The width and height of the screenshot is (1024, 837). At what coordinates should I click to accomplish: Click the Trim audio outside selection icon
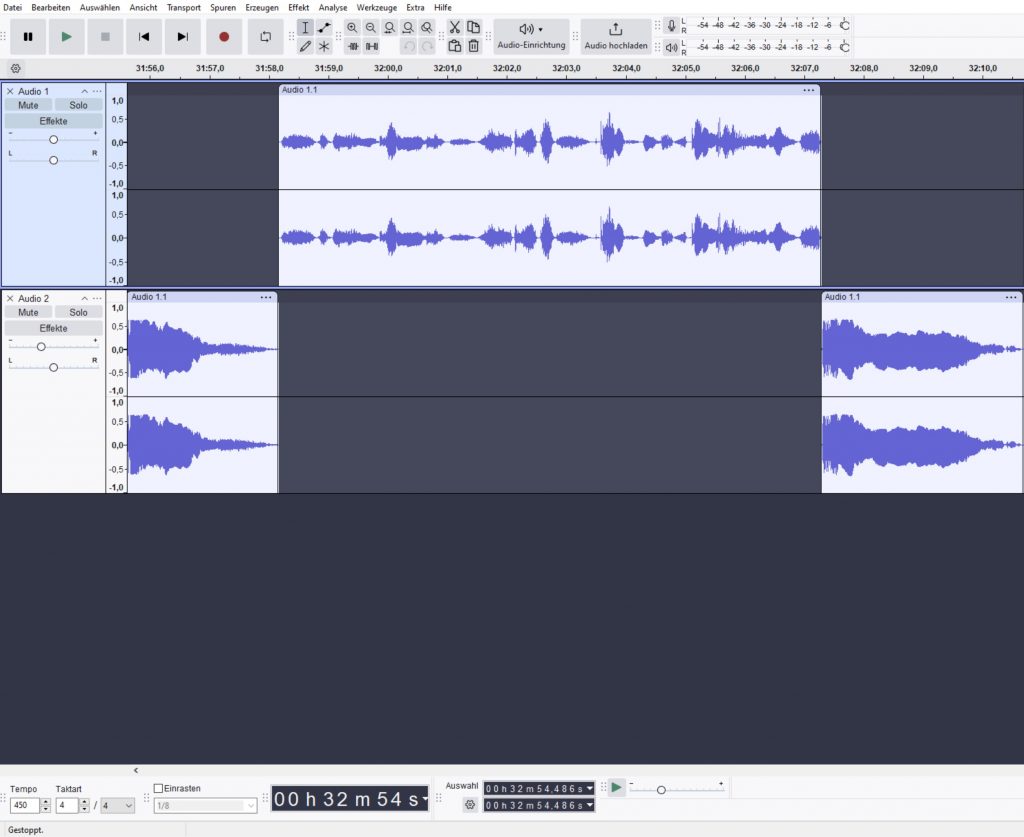pos(352,46)
